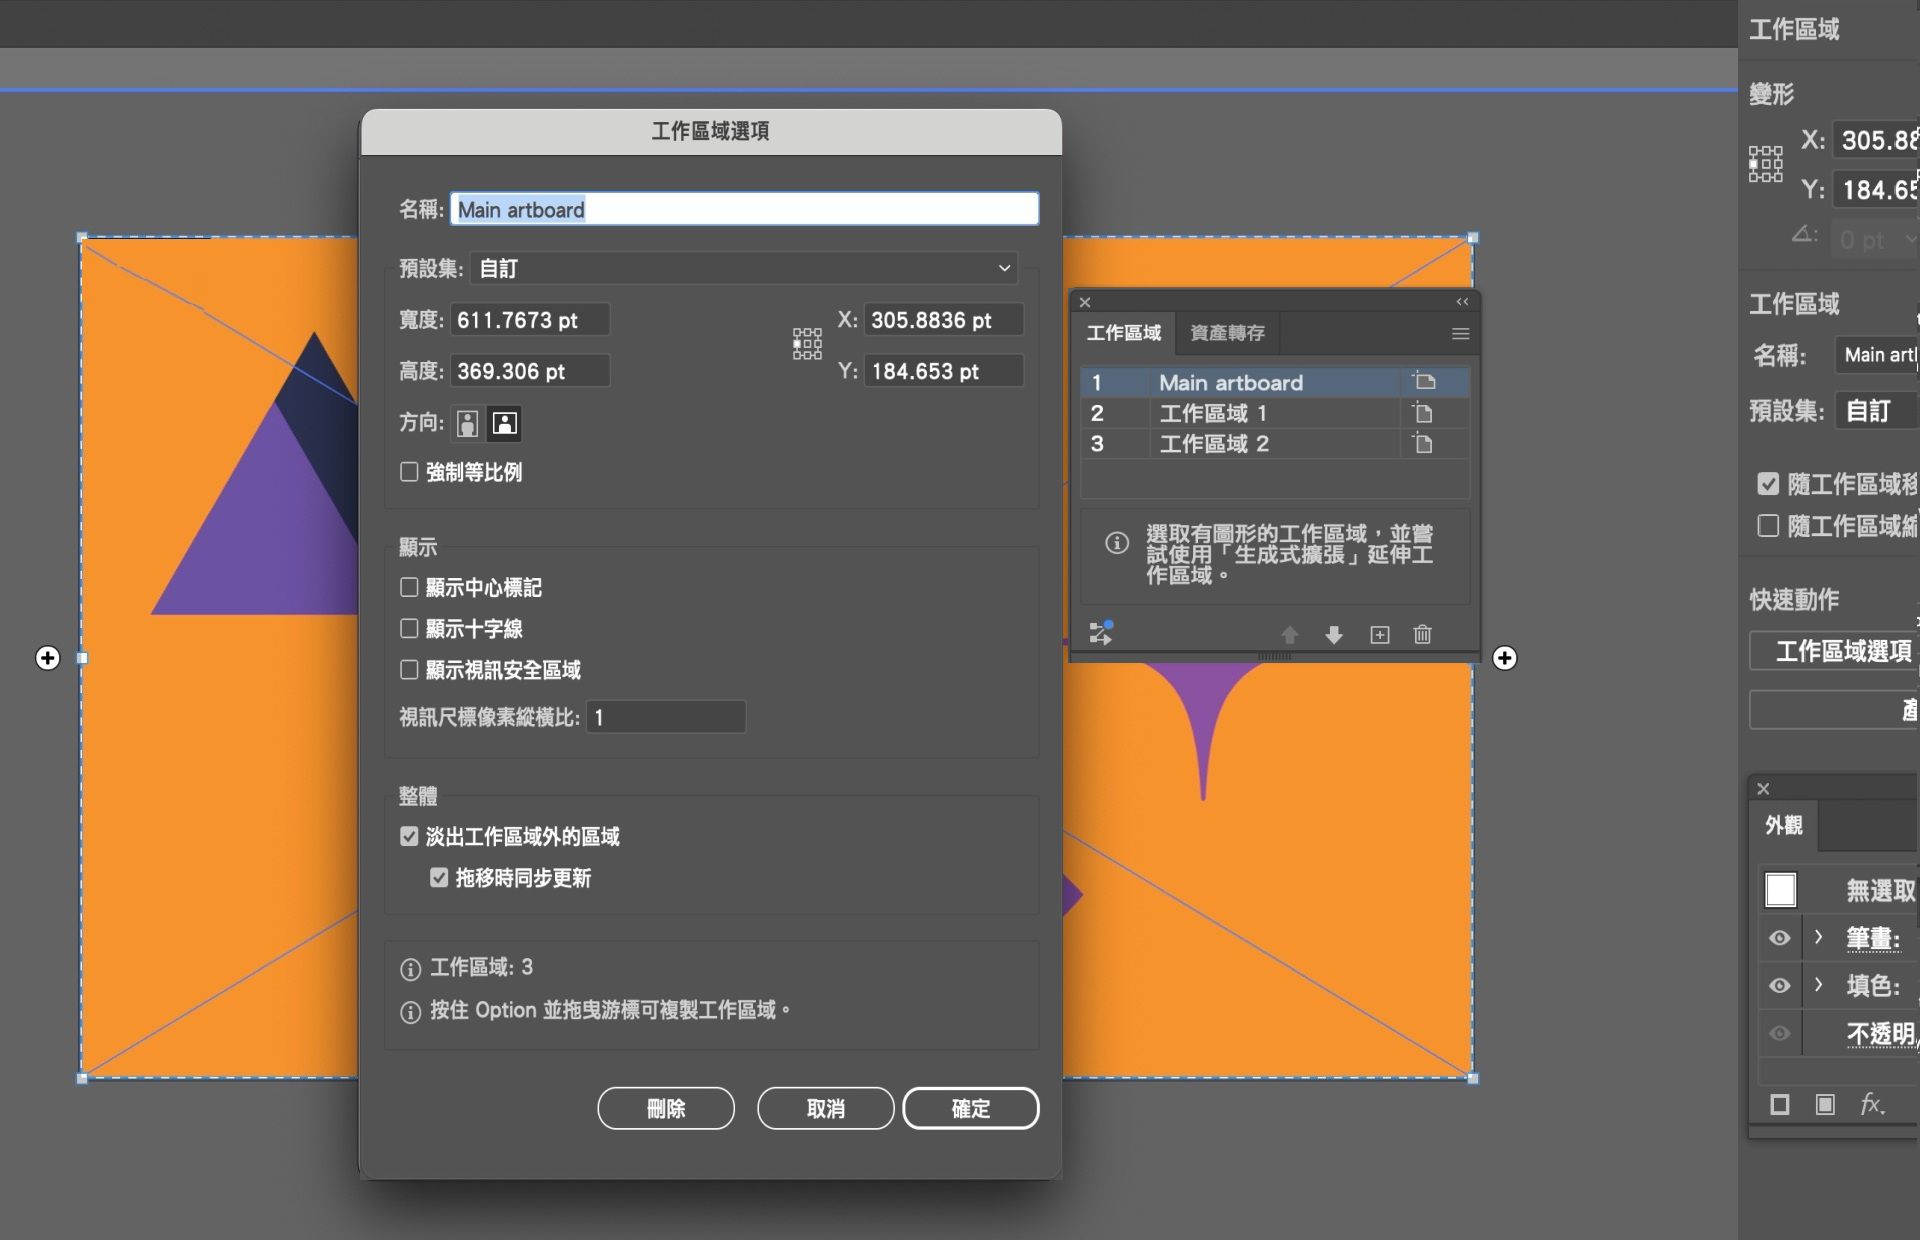Click the 取消 button

[825, 1108]
